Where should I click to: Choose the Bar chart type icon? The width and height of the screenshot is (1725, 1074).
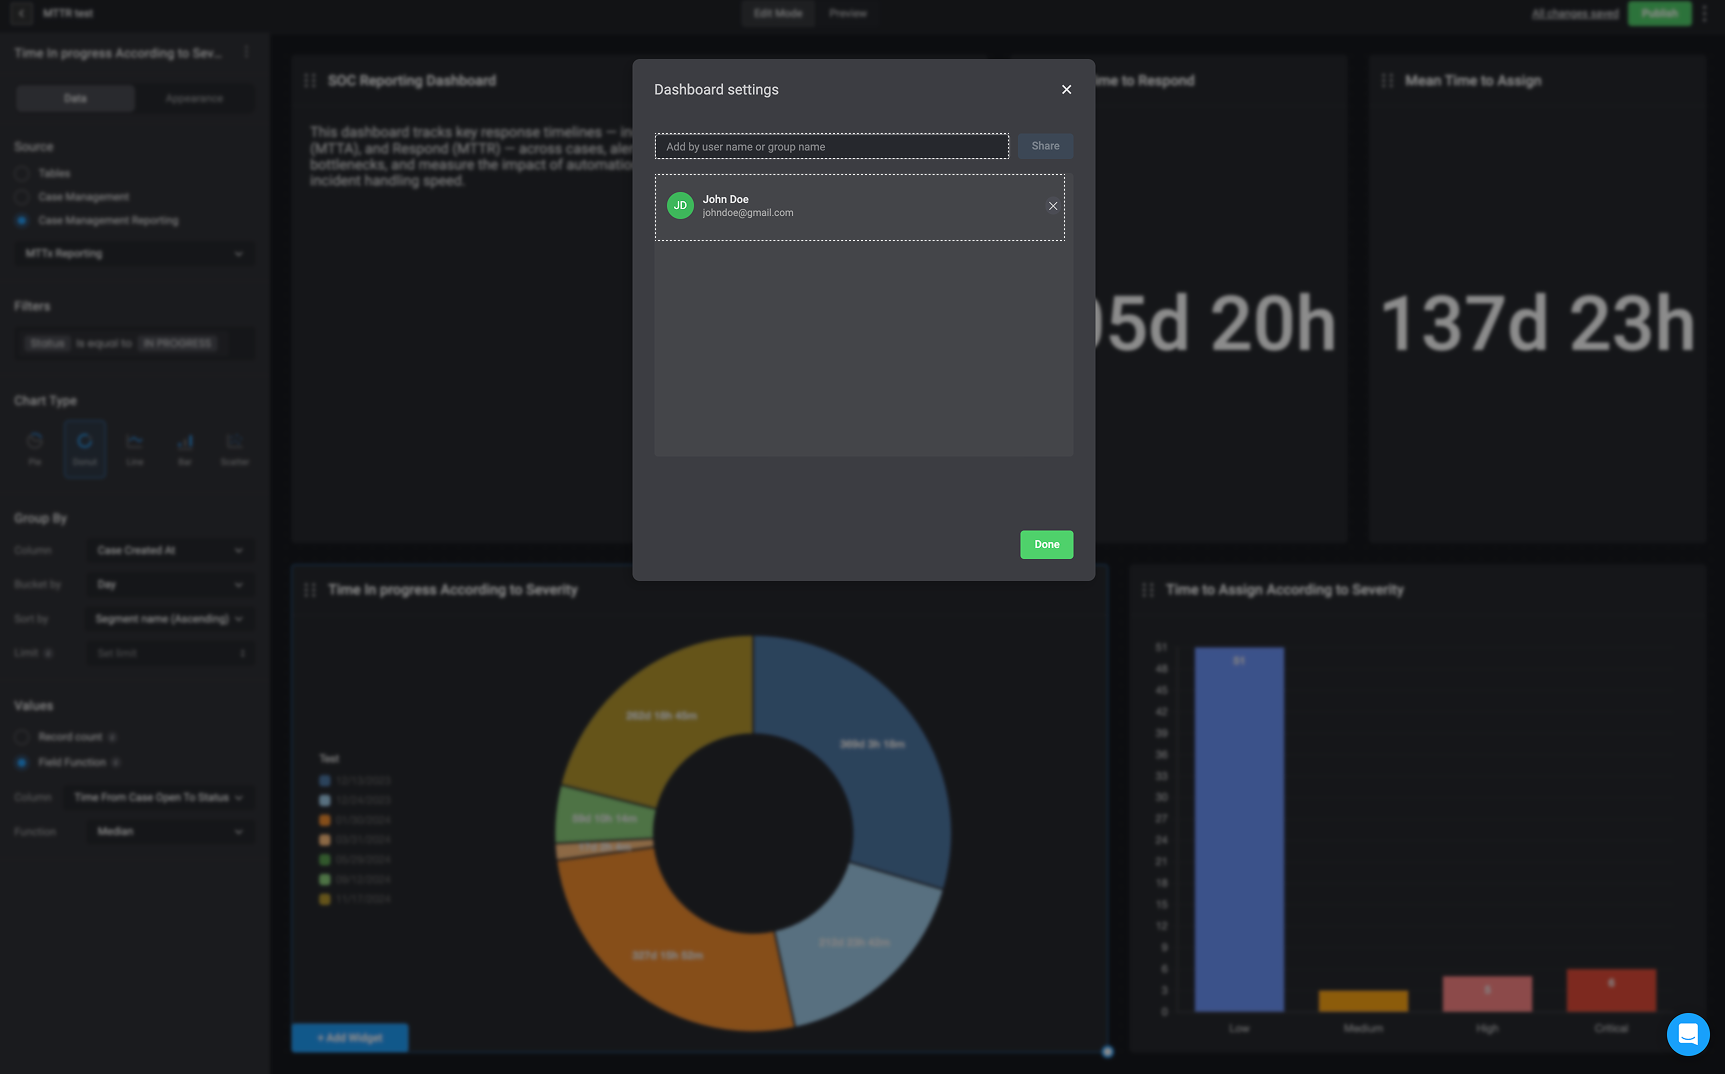[185, 448]
